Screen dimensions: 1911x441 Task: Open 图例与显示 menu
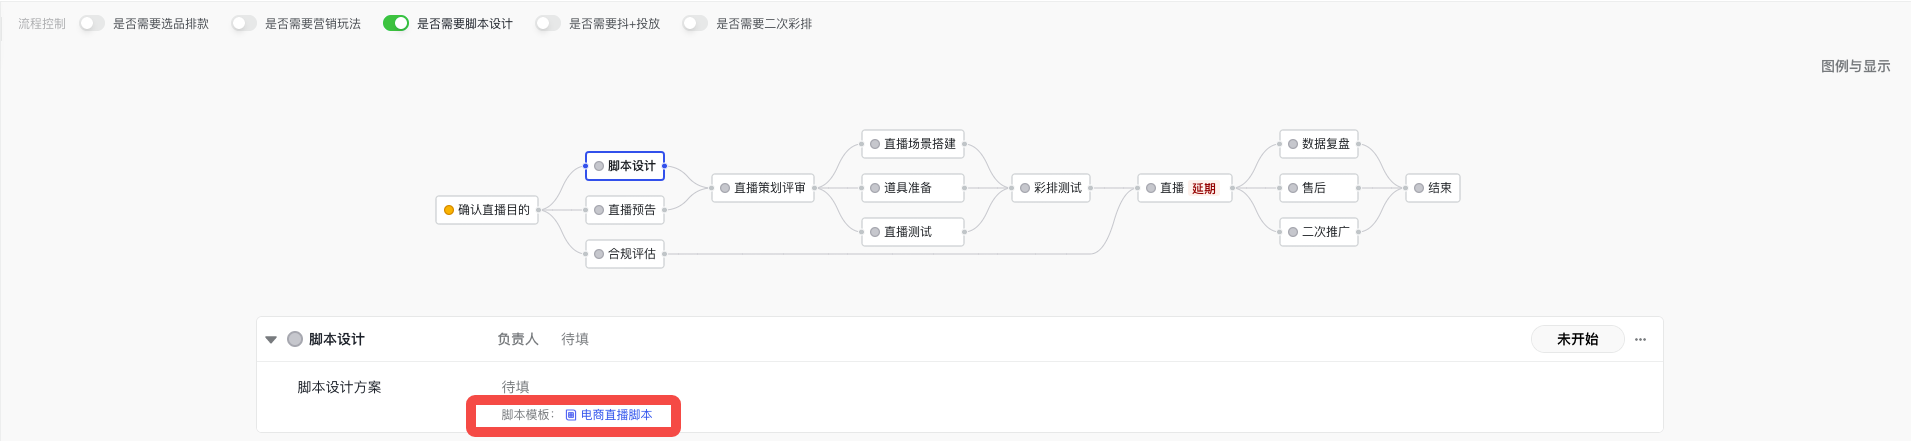1855,66
